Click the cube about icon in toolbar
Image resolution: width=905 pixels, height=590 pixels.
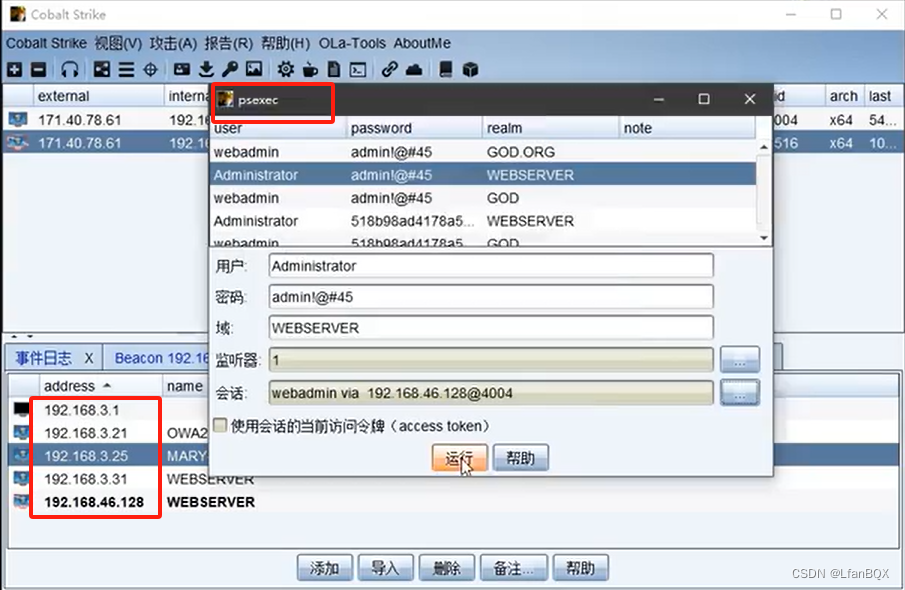470,70
